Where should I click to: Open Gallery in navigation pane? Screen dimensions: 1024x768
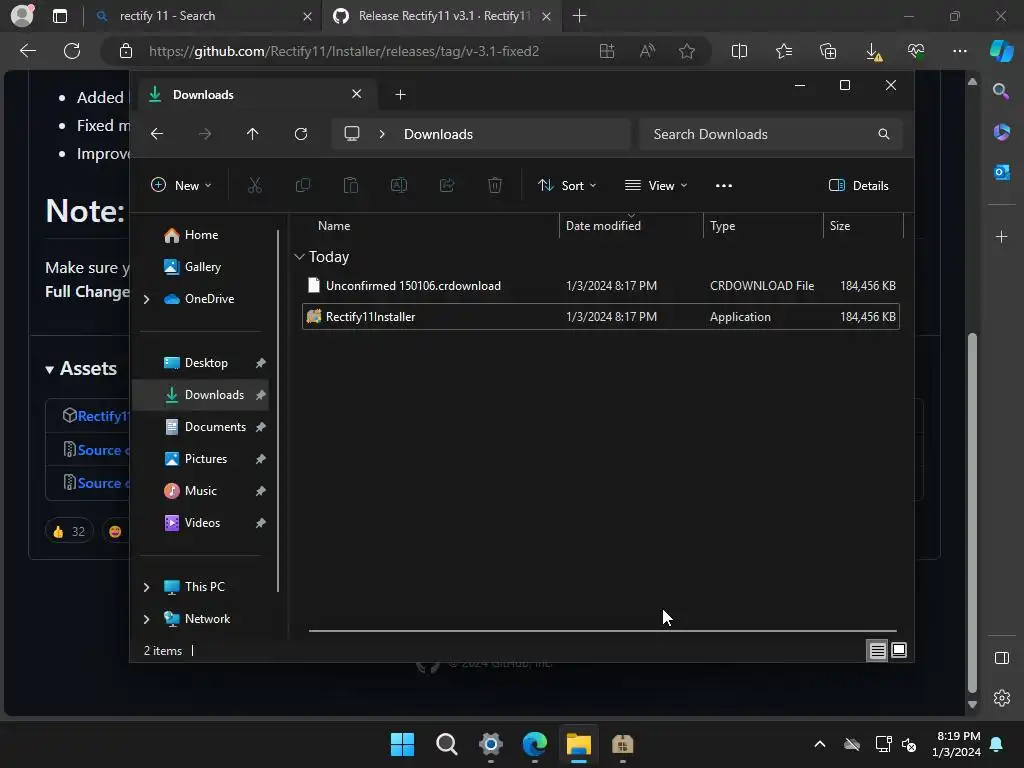(x=200, y=267)
